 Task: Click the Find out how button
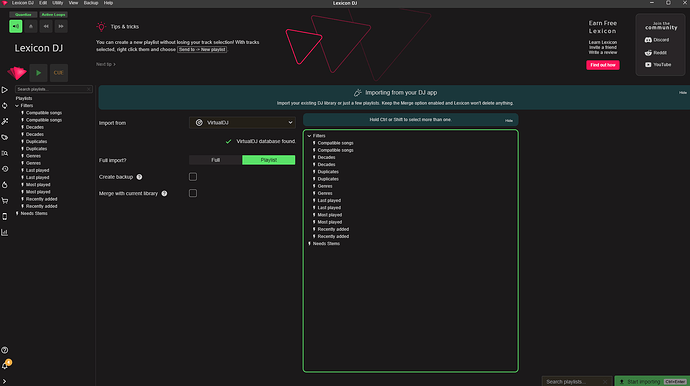click(x=602, y=65)
